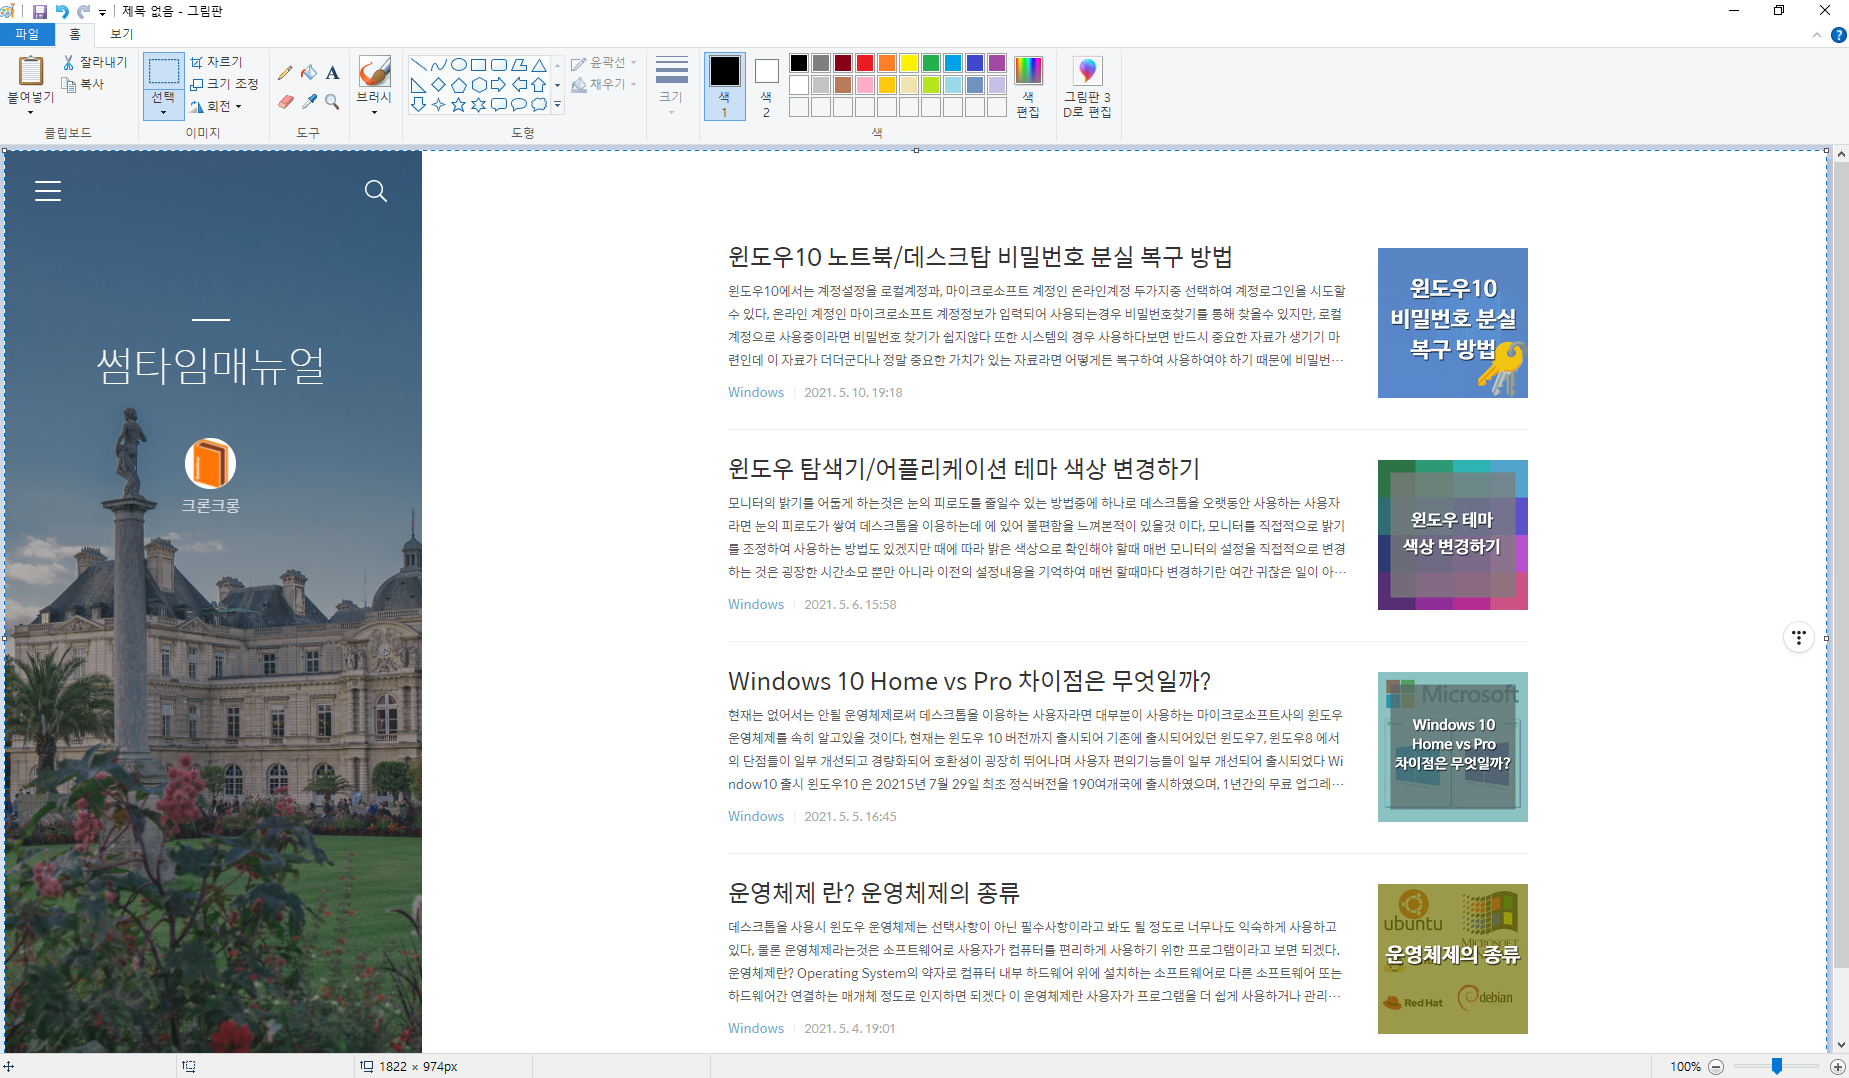Open the 크기 (Size) line thickness dropdown
Image resolution: width=1849 pixels, height=1078 pixels.
point(671,87)
